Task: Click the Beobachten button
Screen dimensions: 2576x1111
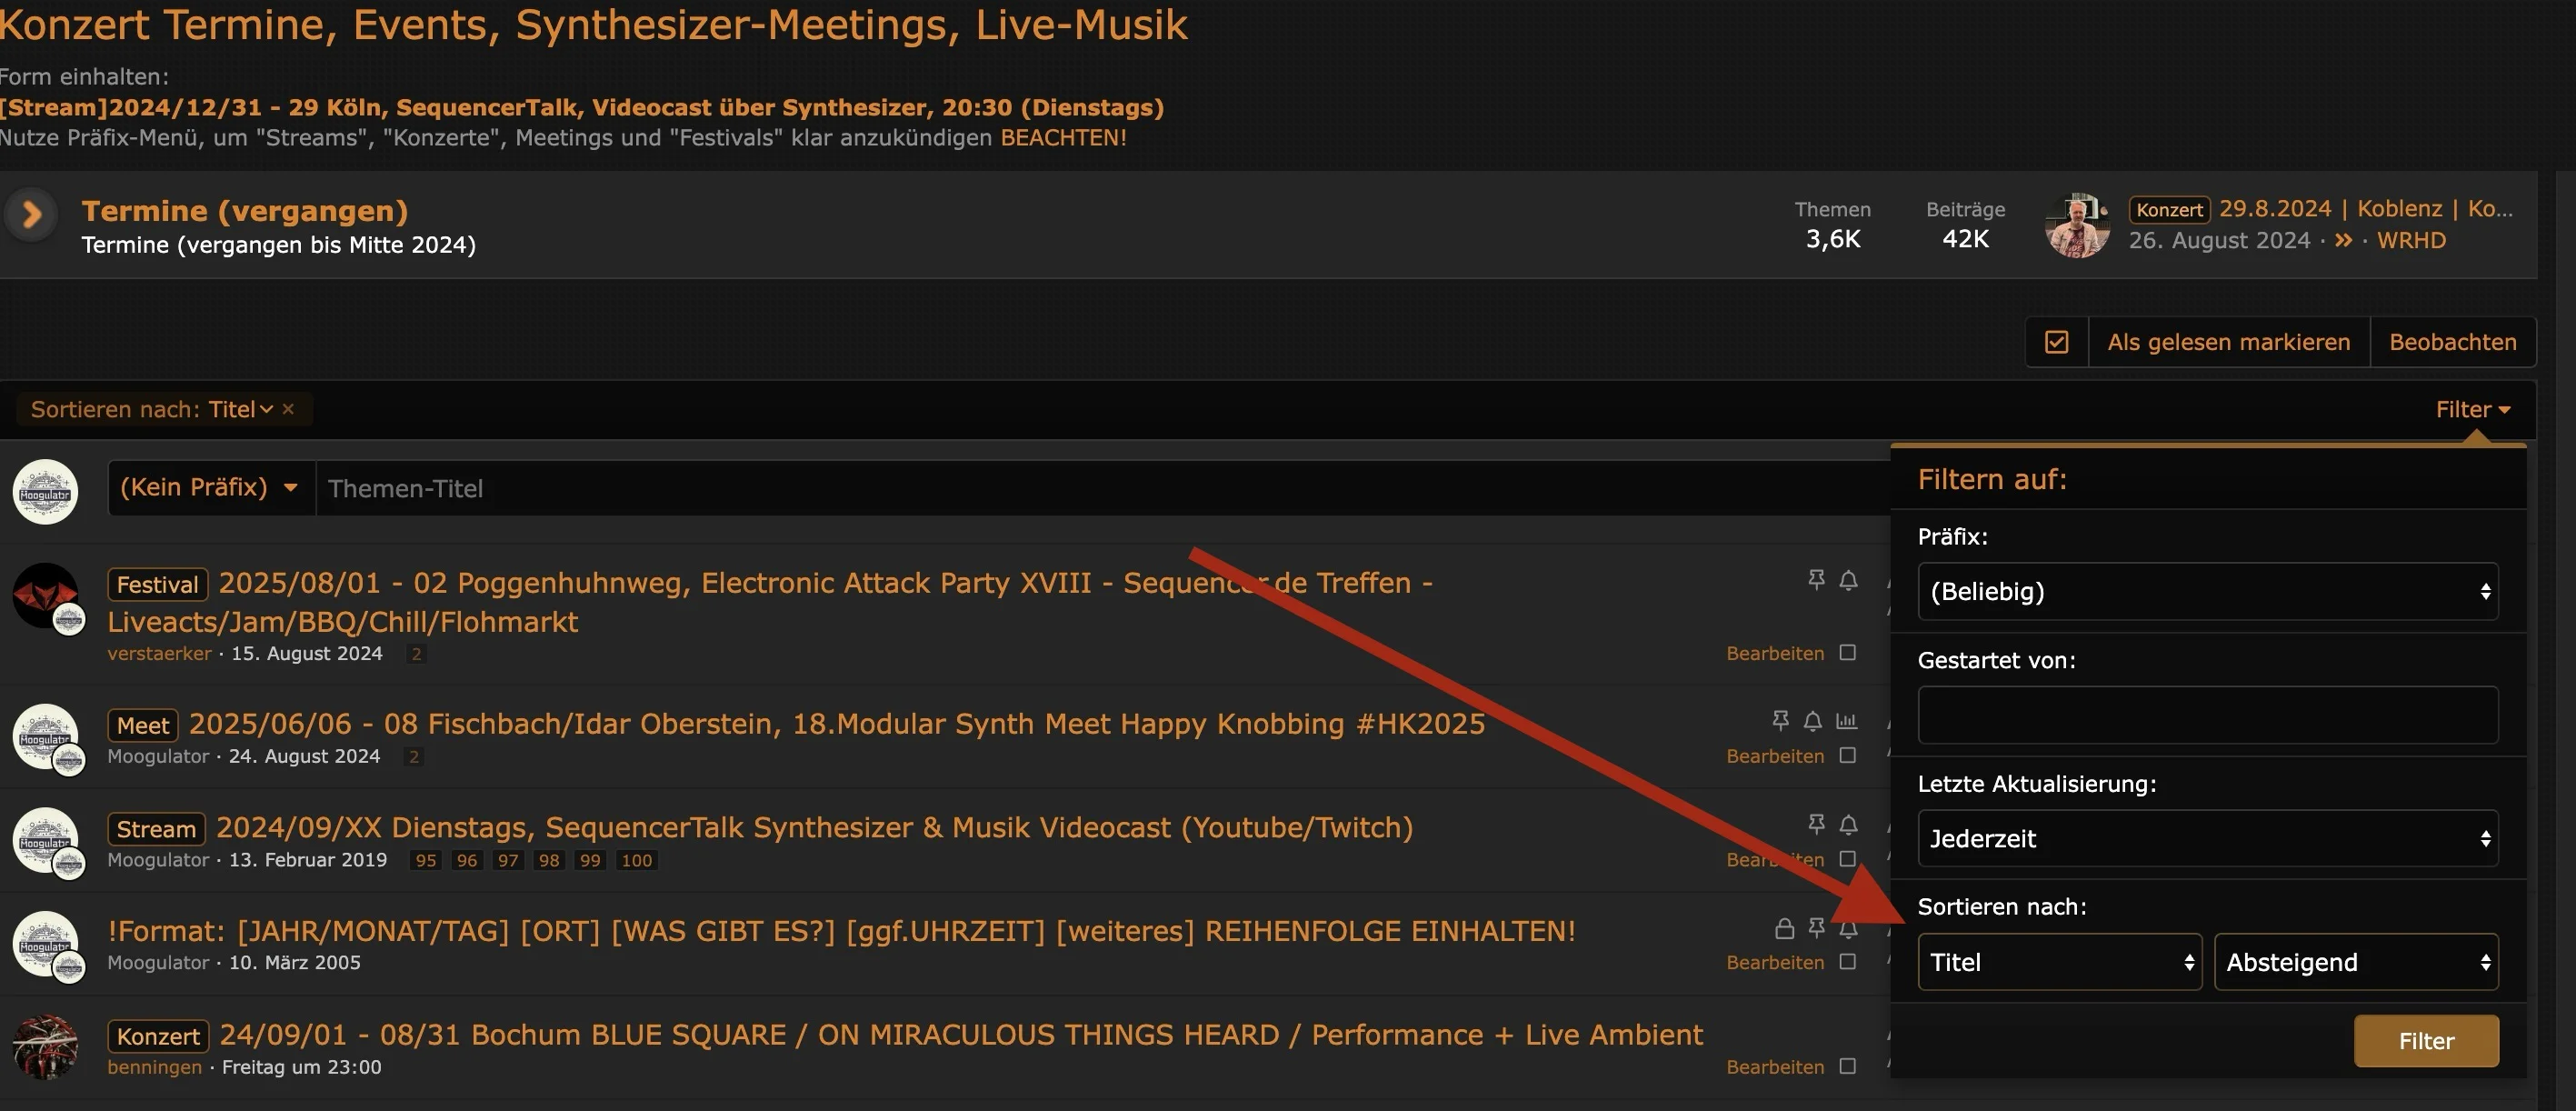Action: pyautogui.click(x=2452, y=342)
